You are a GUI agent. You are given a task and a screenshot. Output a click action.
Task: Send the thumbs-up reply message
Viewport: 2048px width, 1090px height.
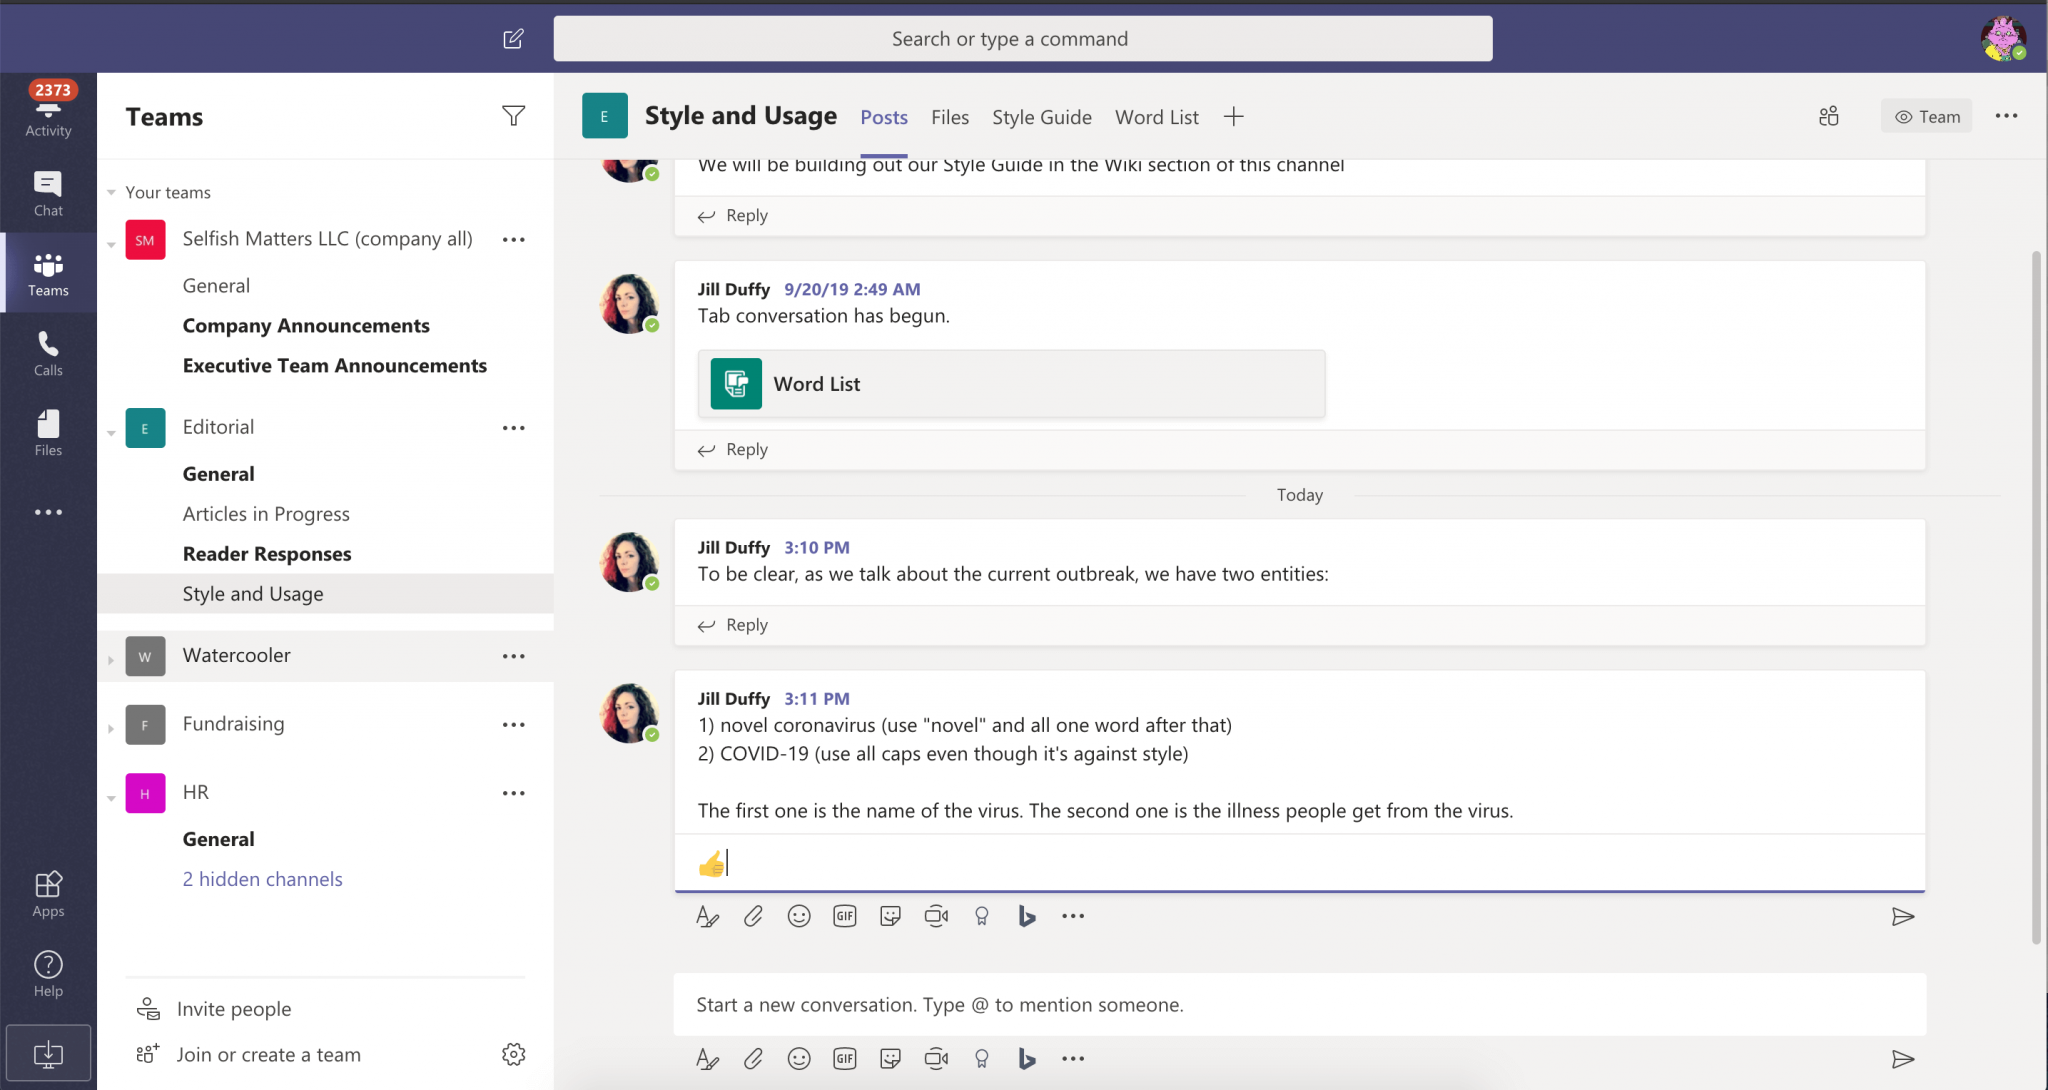click(1902, 916)
